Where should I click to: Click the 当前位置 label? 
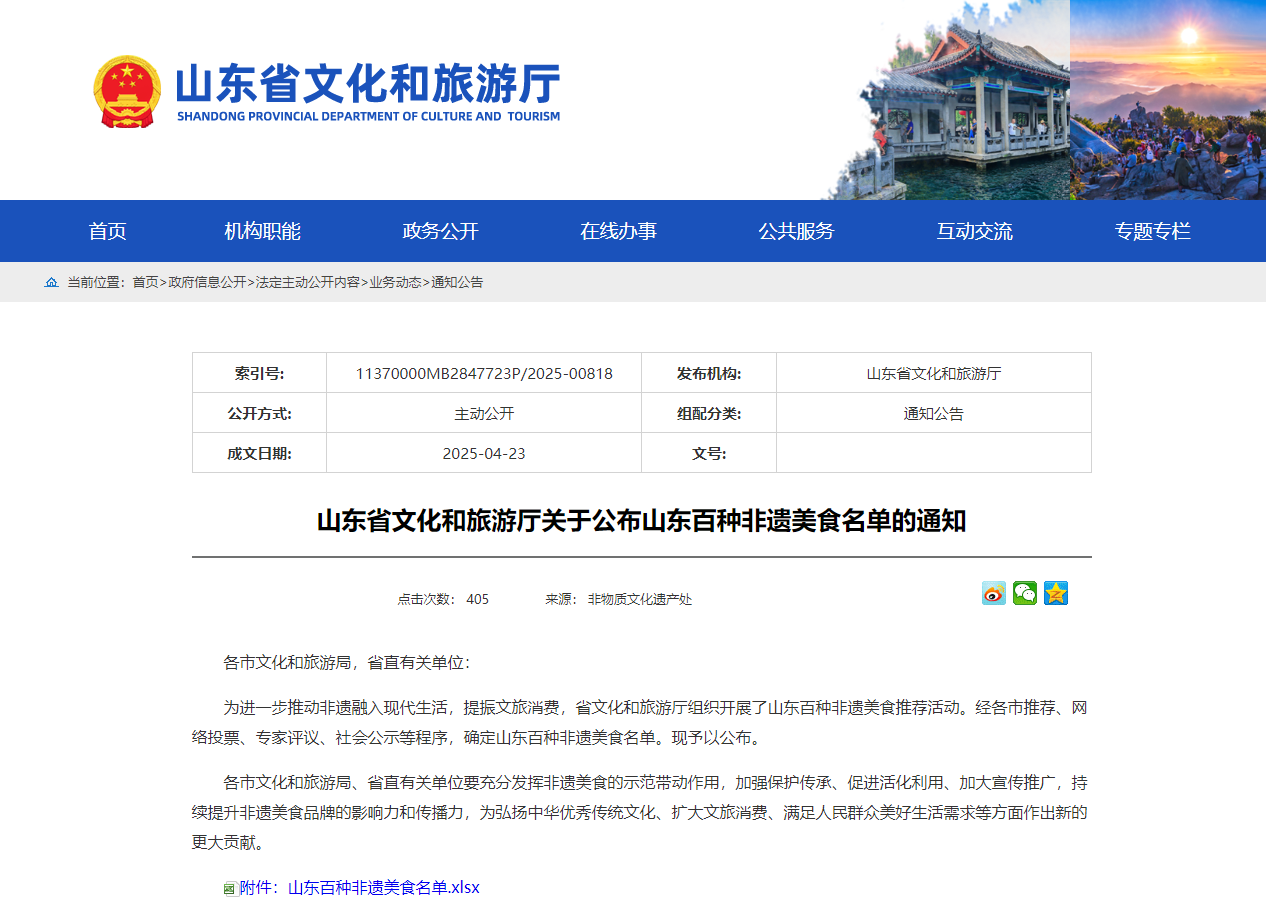pos(97,283)
